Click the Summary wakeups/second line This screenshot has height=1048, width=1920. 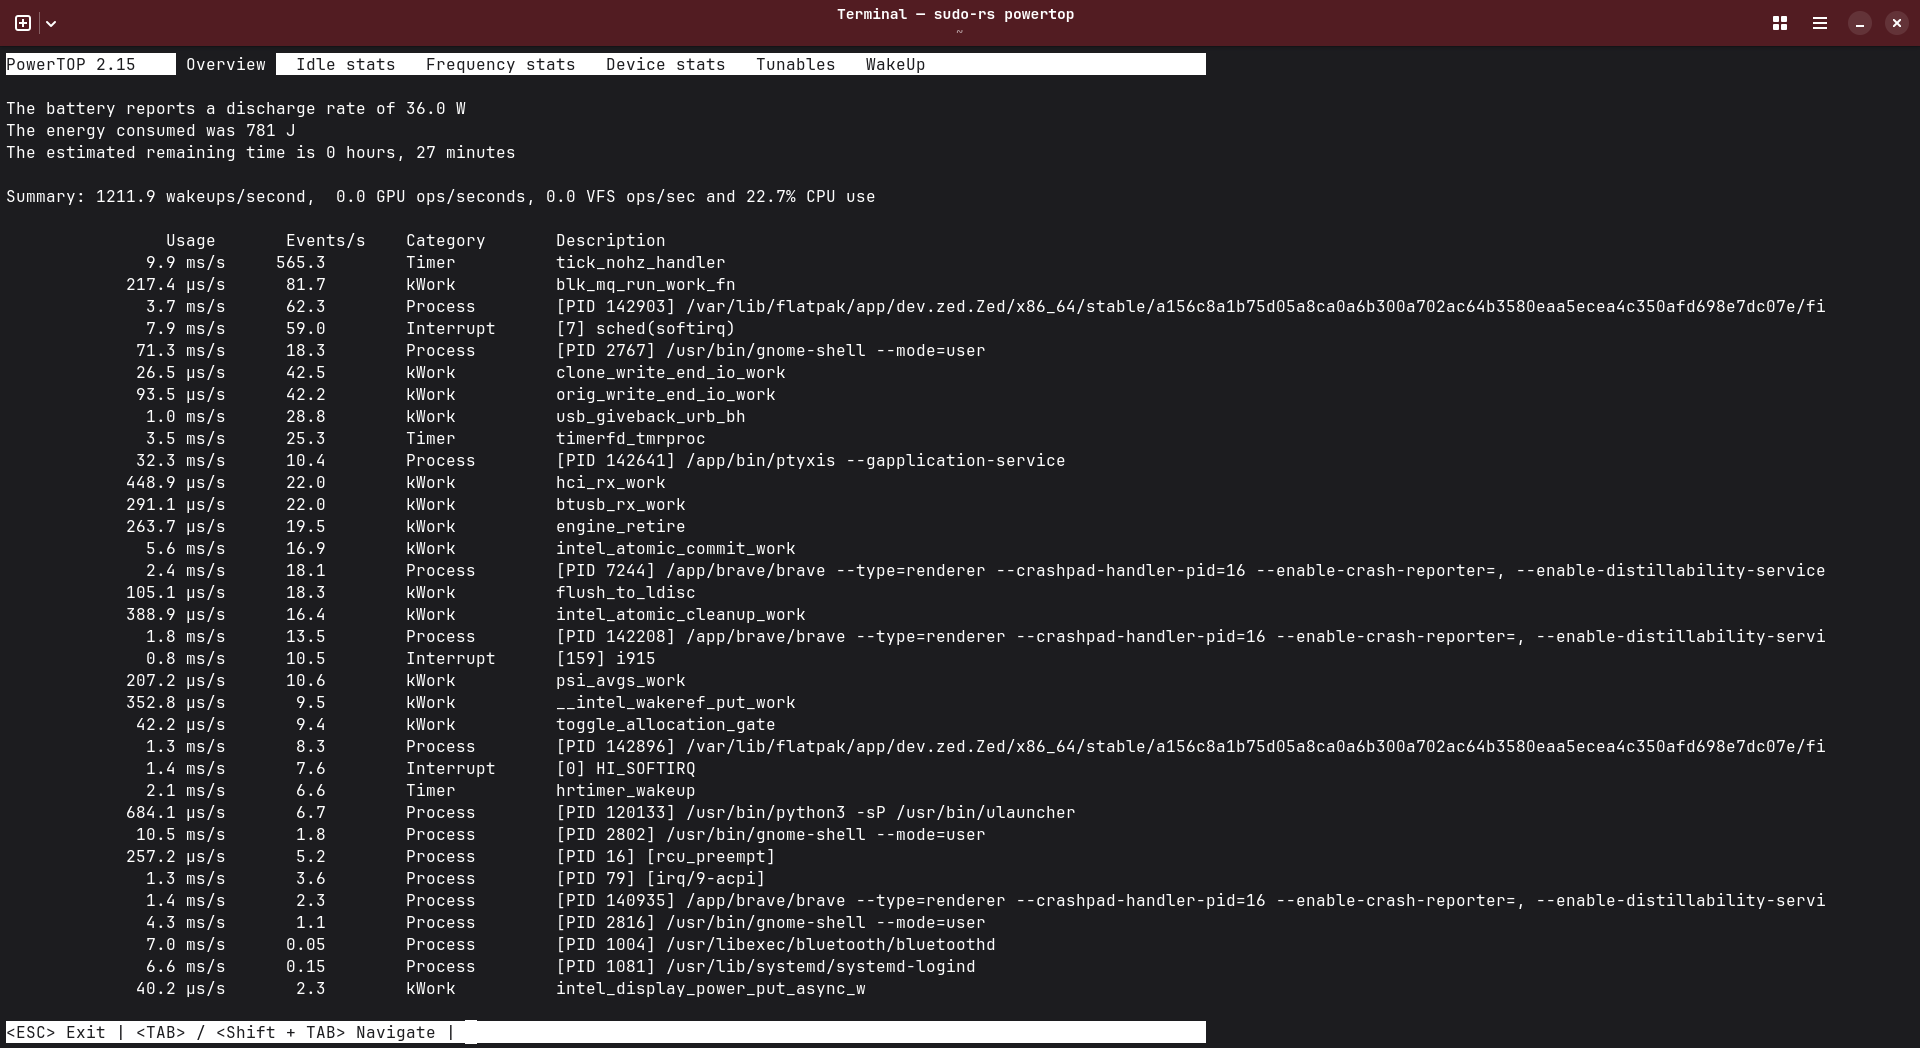coord(441,196)
